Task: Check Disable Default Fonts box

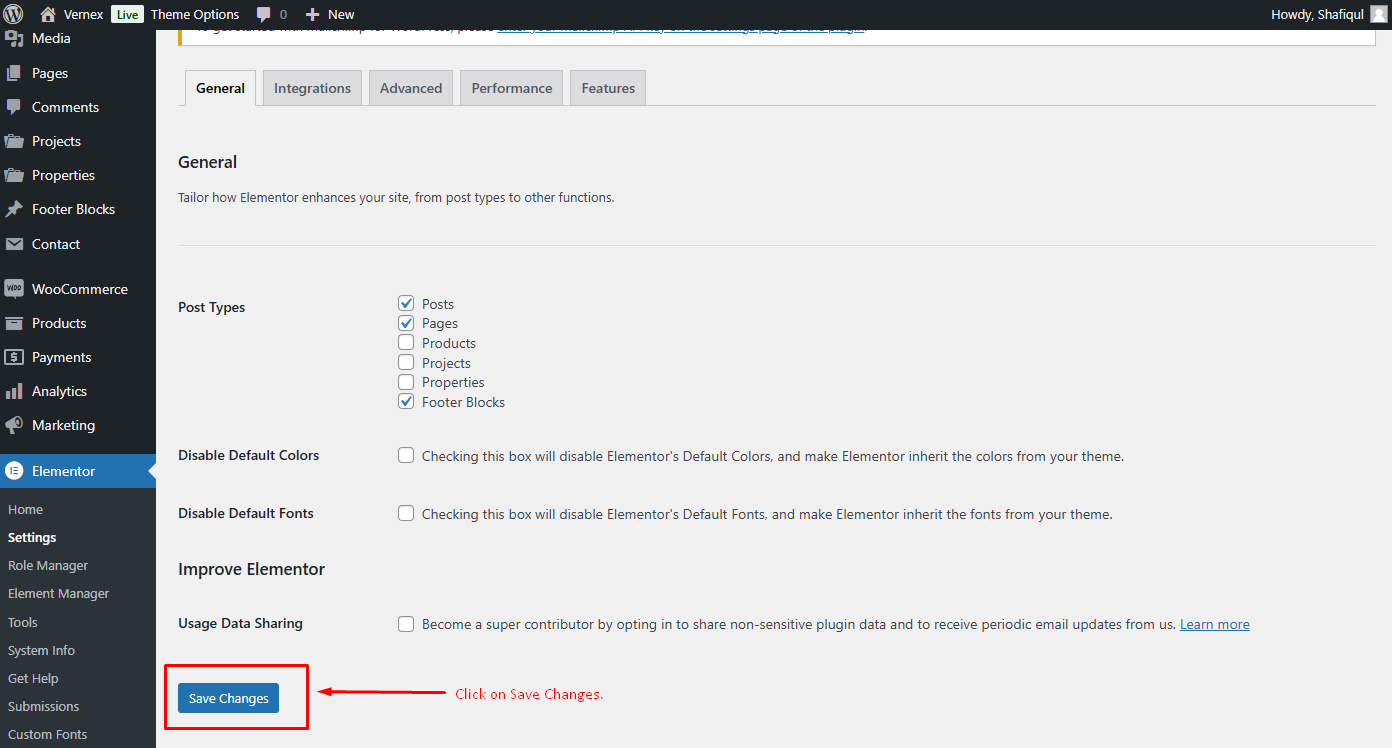Action: [x=406, y=513]
